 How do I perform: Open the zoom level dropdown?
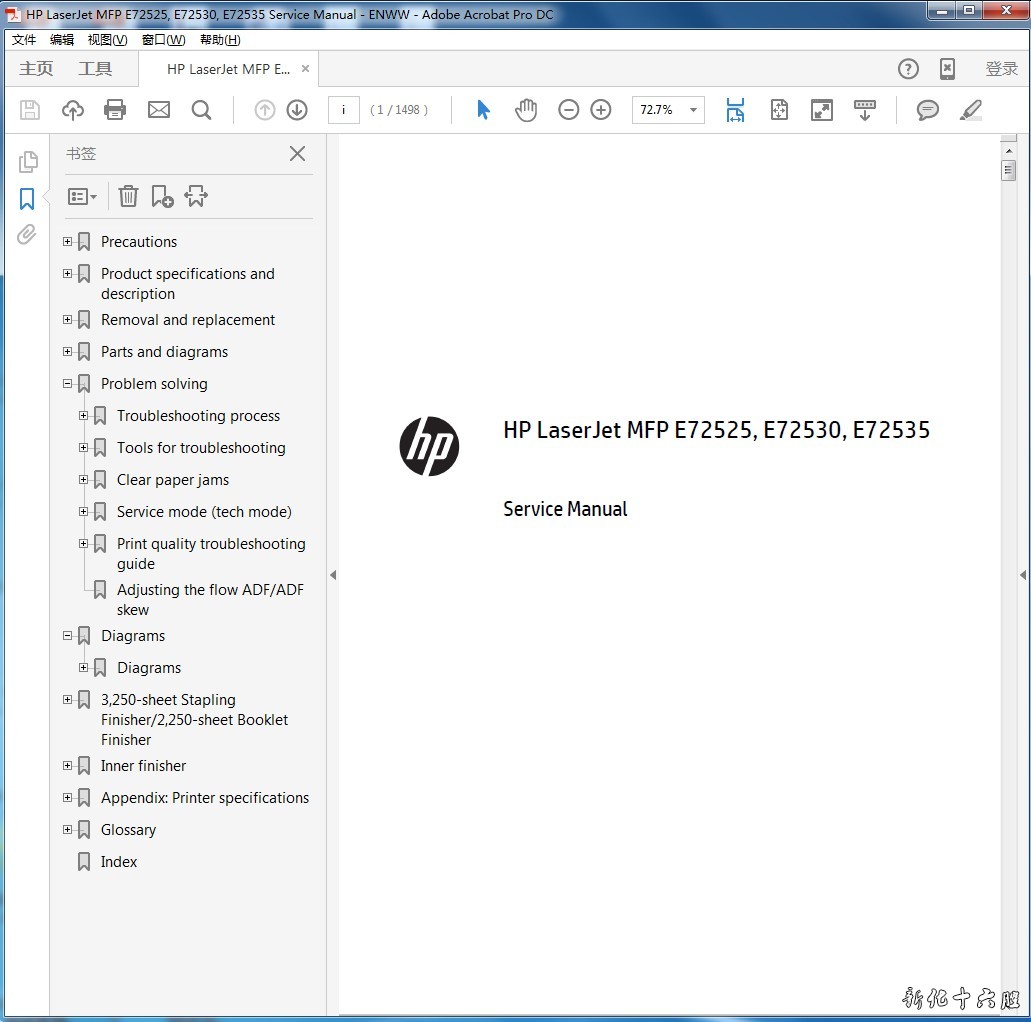click(693, 110)
